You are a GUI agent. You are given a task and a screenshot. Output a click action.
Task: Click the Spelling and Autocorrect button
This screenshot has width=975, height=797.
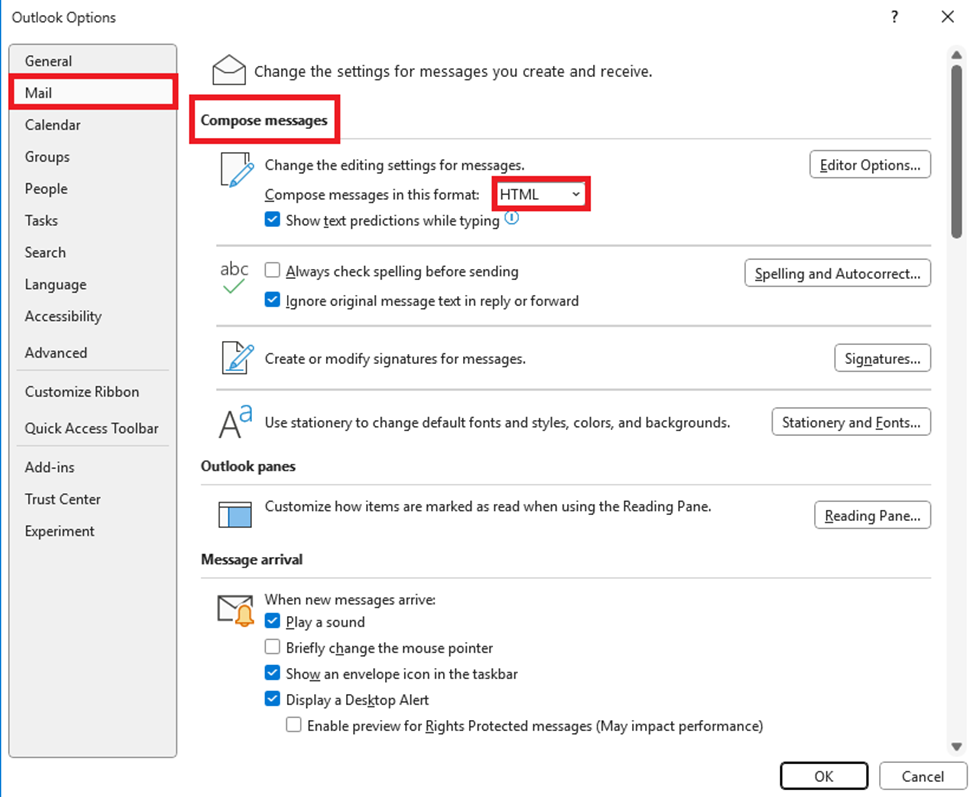[837, 273]
